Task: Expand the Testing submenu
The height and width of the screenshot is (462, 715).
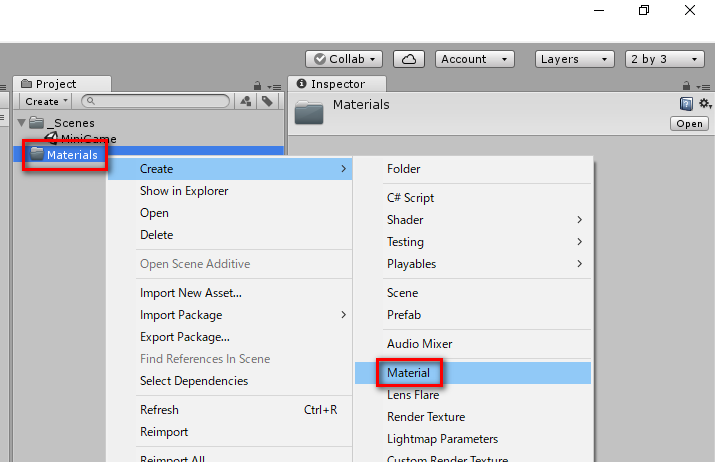Action: coord(473,242)
